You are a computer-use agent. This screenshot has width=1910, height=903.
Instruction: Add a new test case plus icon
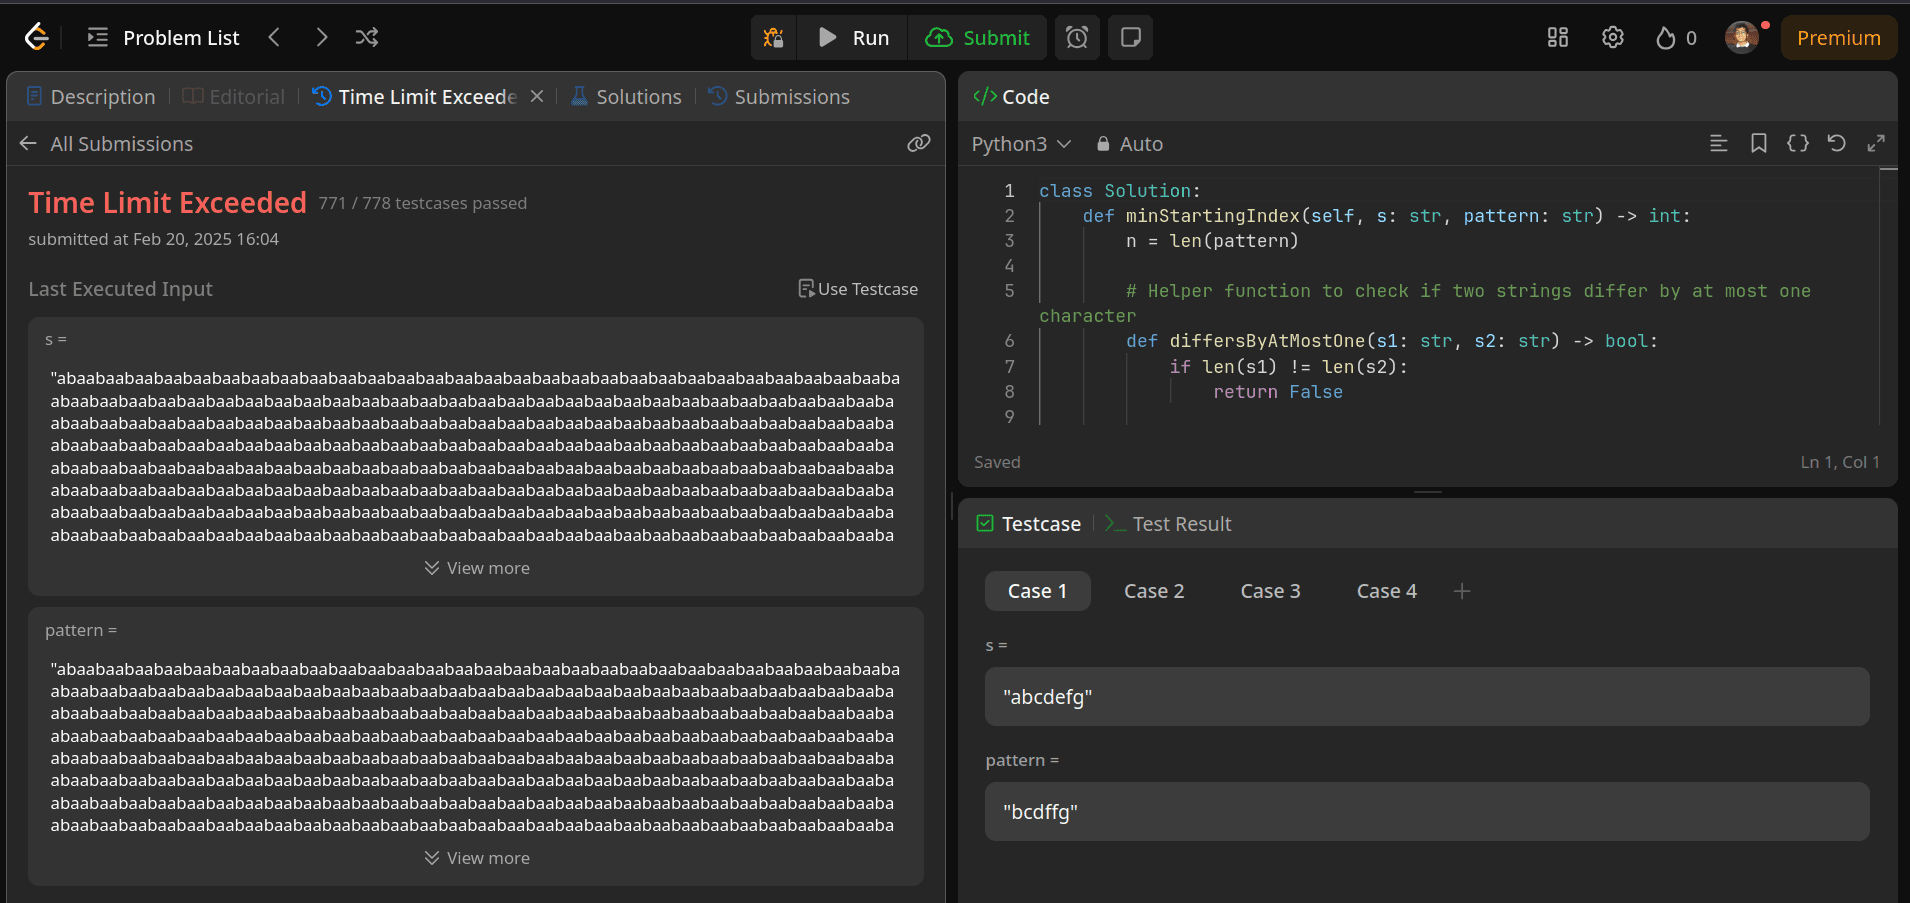click(1462, 591)
